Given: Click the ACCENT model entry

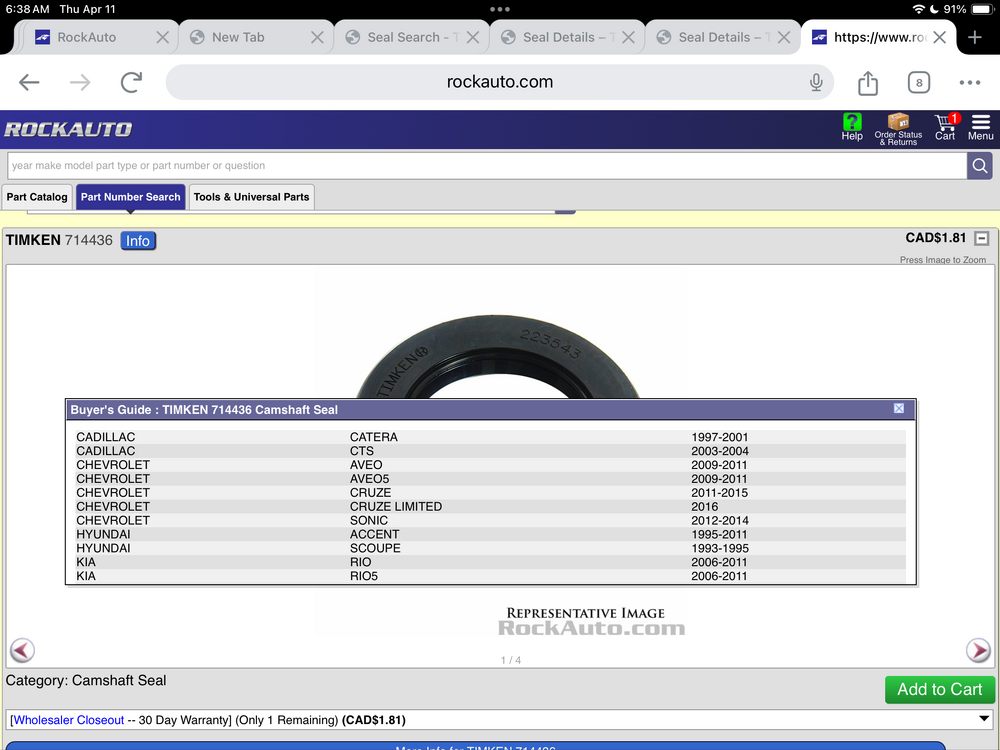Looking at the screenshot, I should pos(374,534).
